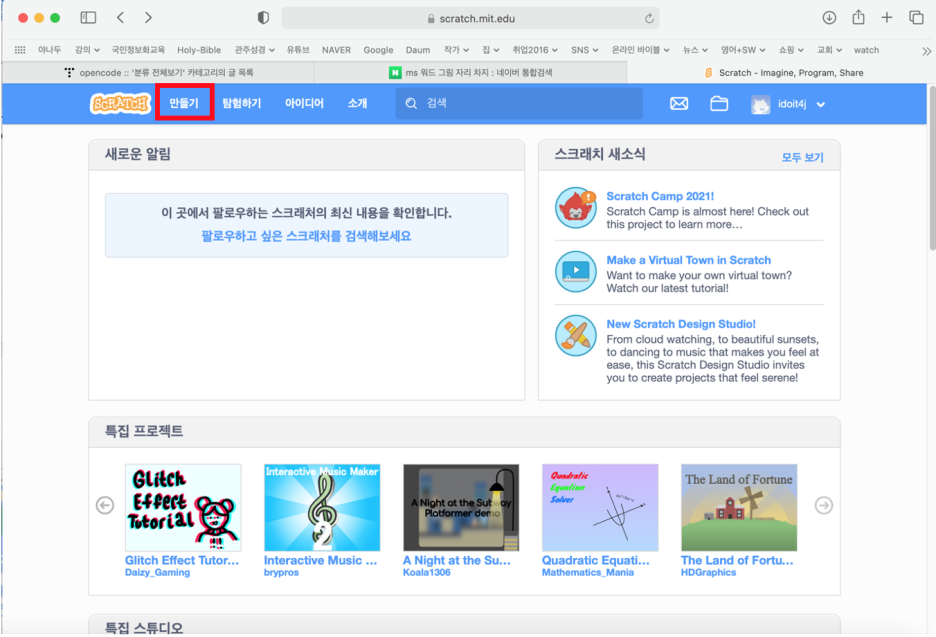Click the scratch.mit.edu address bar
The height and width of the screenshot is (637, 936).
point(470,19)
